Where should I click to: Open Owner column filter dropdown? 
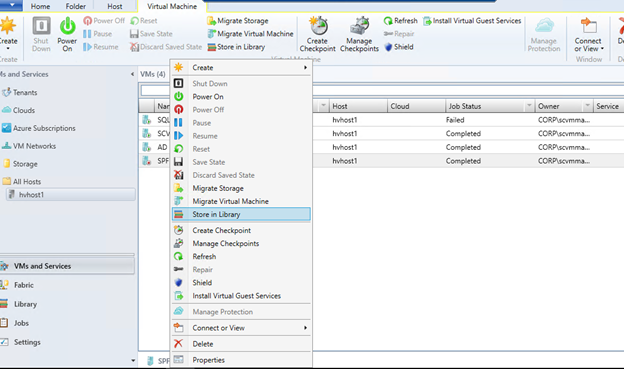pos(587,106)
